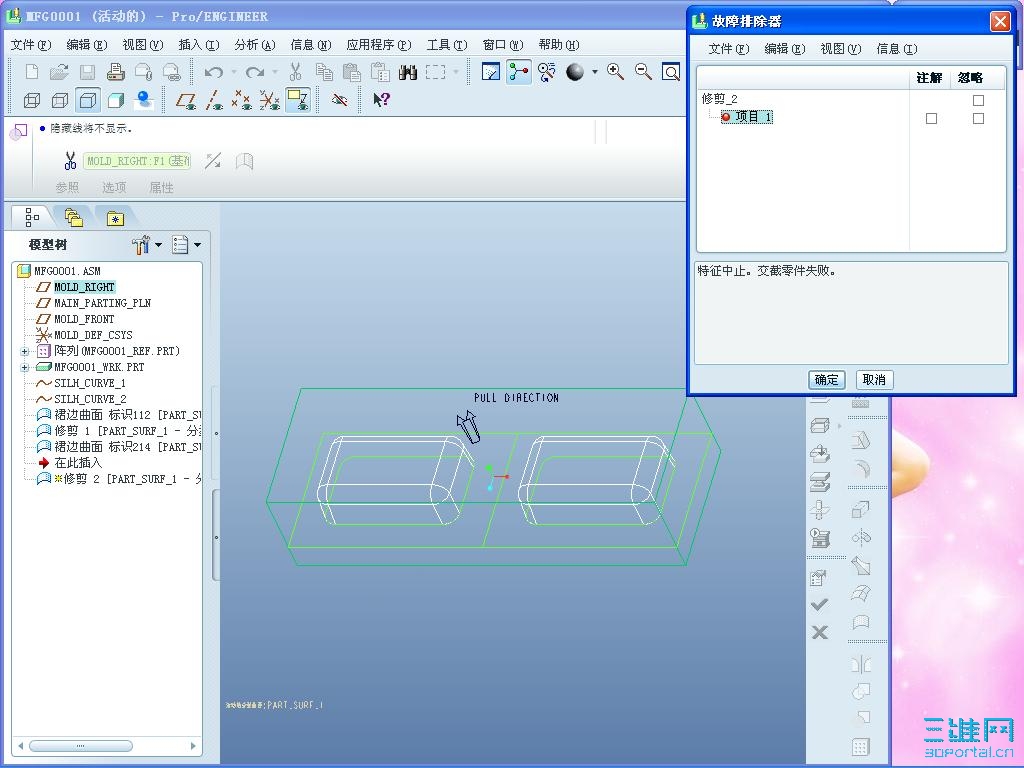The image size is (1024, 768).
Task: Click the Undo arrow icon
Action: 214,72
